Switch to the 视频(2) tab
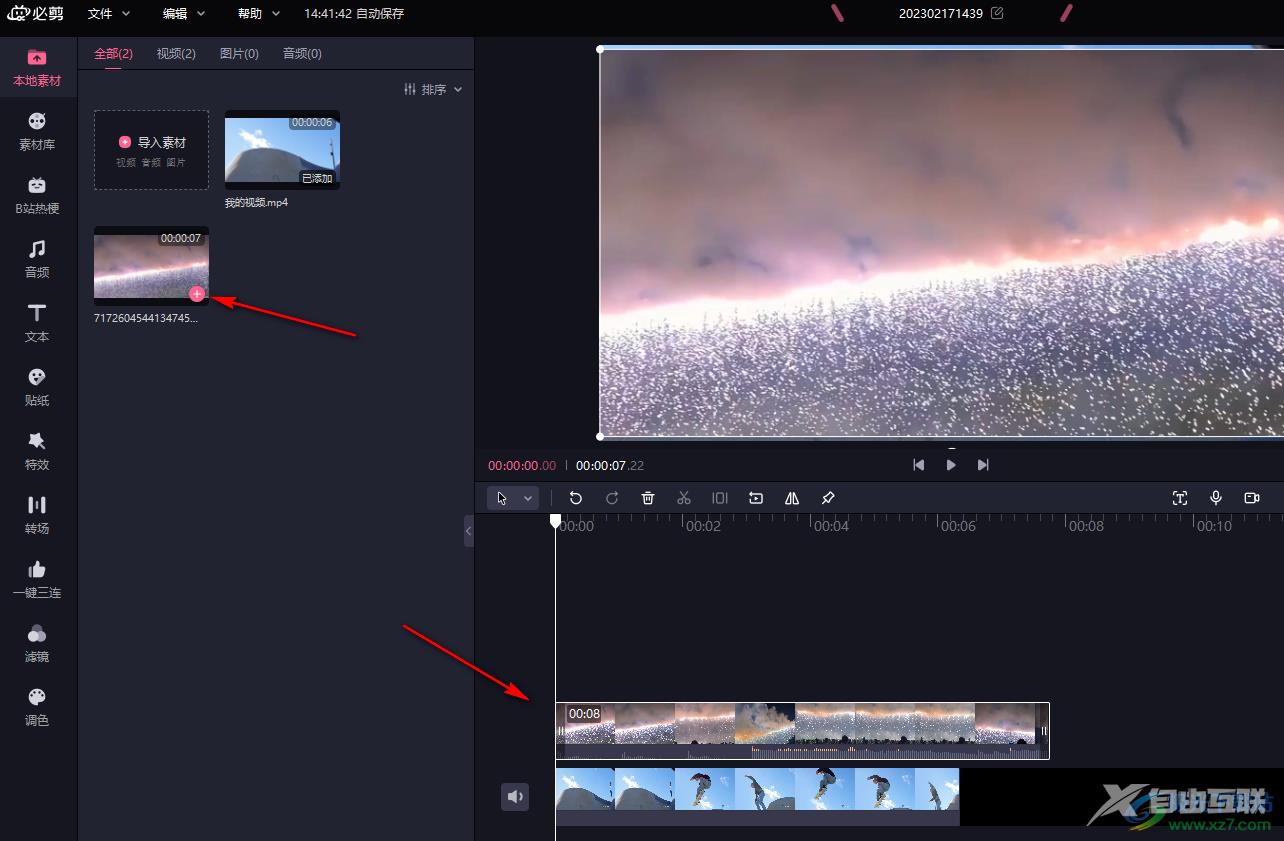The image size is (1284, 841). [176, 54]
